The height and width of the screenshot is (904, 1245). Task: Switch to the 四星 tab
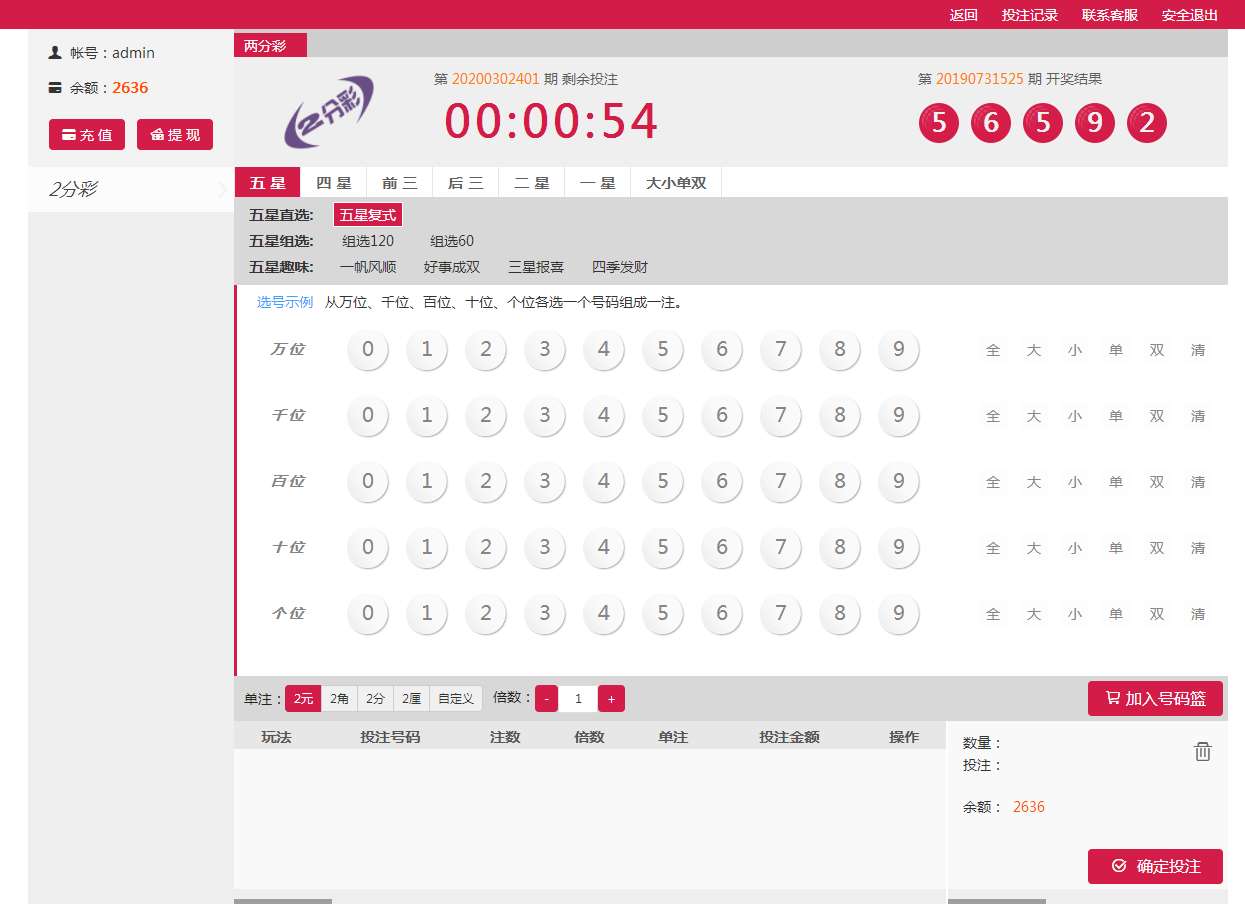pos(334,183)
